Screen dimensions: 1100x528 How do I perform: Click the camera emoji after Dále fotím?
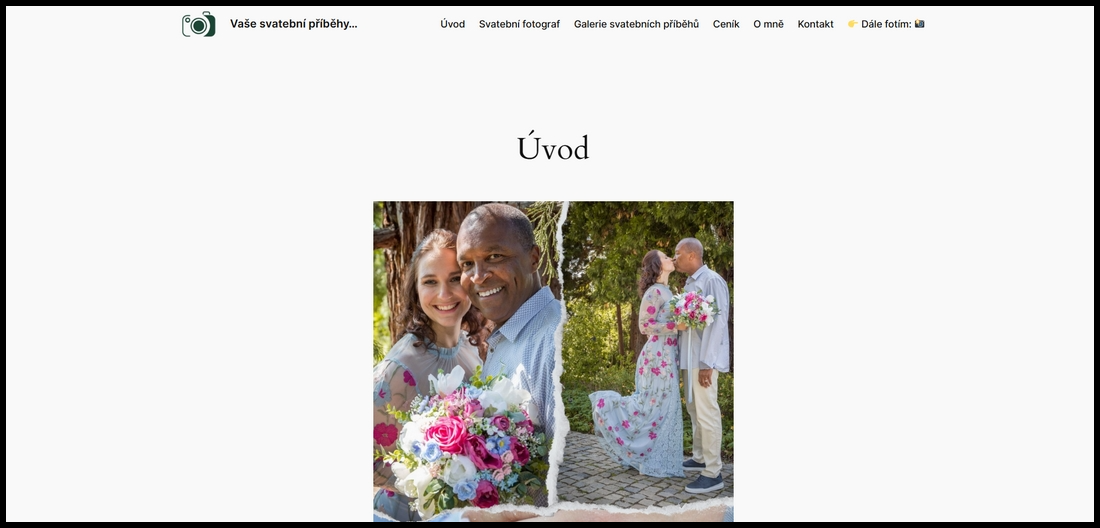[x=919, y=24]
